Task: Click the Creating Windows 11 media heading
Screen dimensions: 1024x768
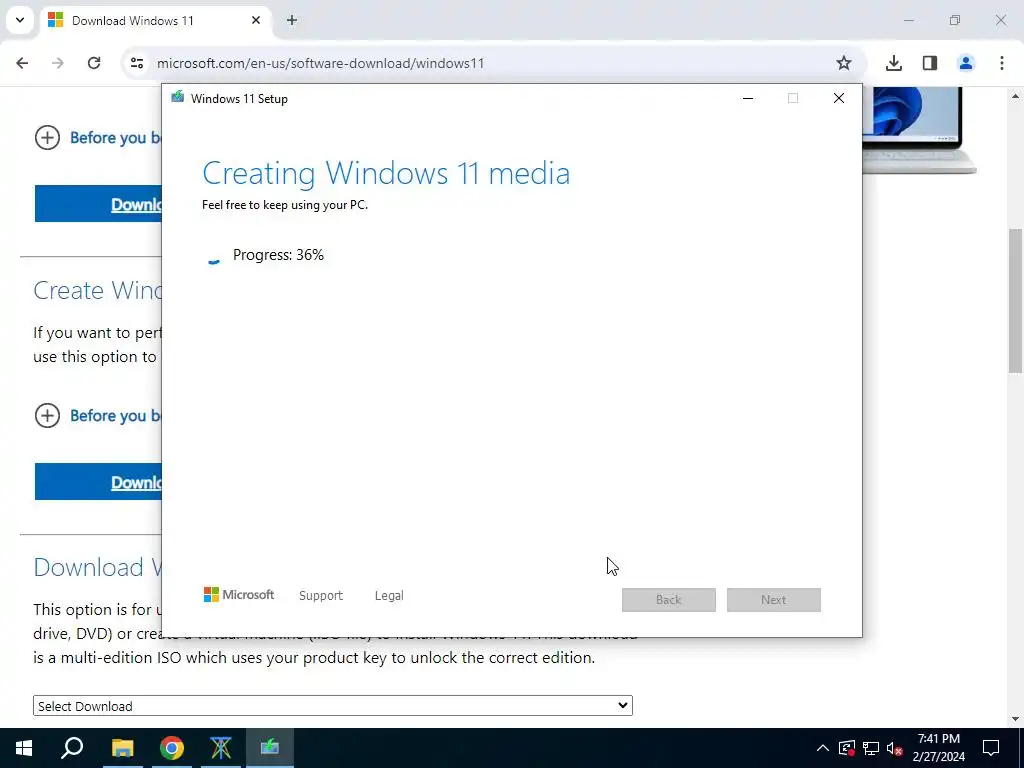Action: [x=386, y=173]
